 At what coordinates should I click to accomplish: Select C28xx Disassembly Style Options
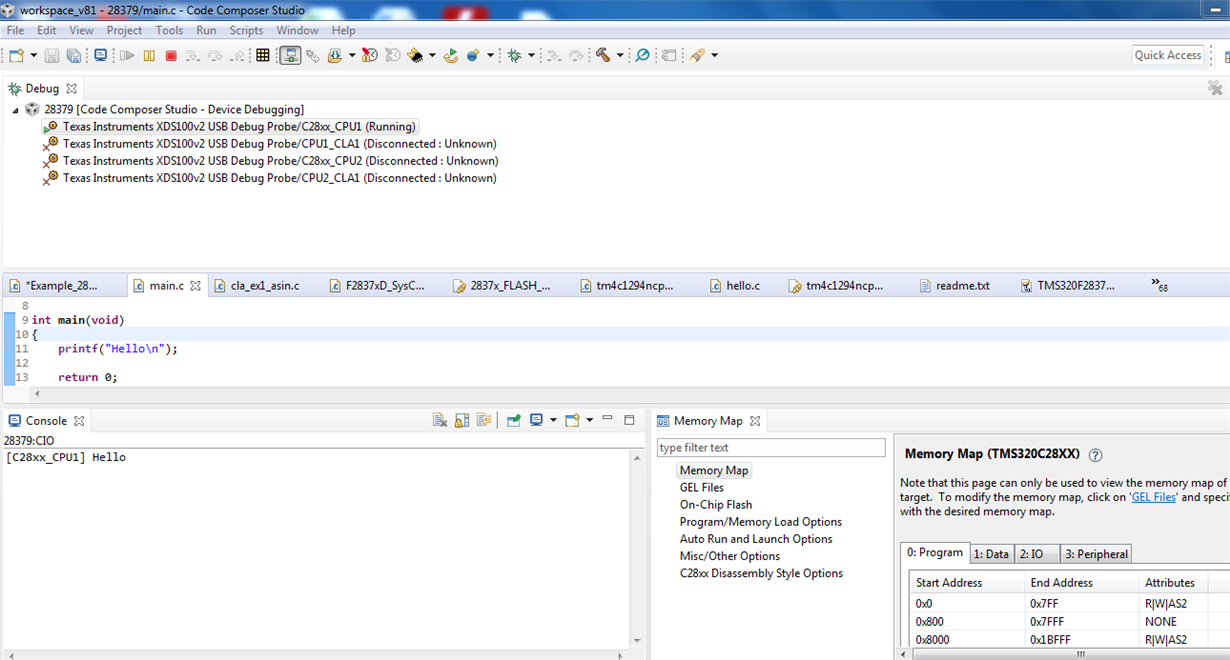761,573
